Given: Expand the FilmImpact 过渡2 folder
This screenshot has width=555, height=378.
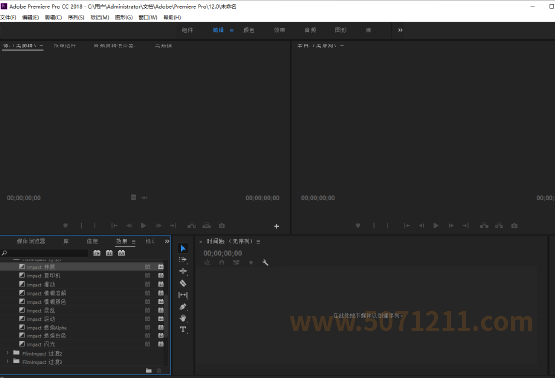Looking at the screenshot, I should pos(7,353).
